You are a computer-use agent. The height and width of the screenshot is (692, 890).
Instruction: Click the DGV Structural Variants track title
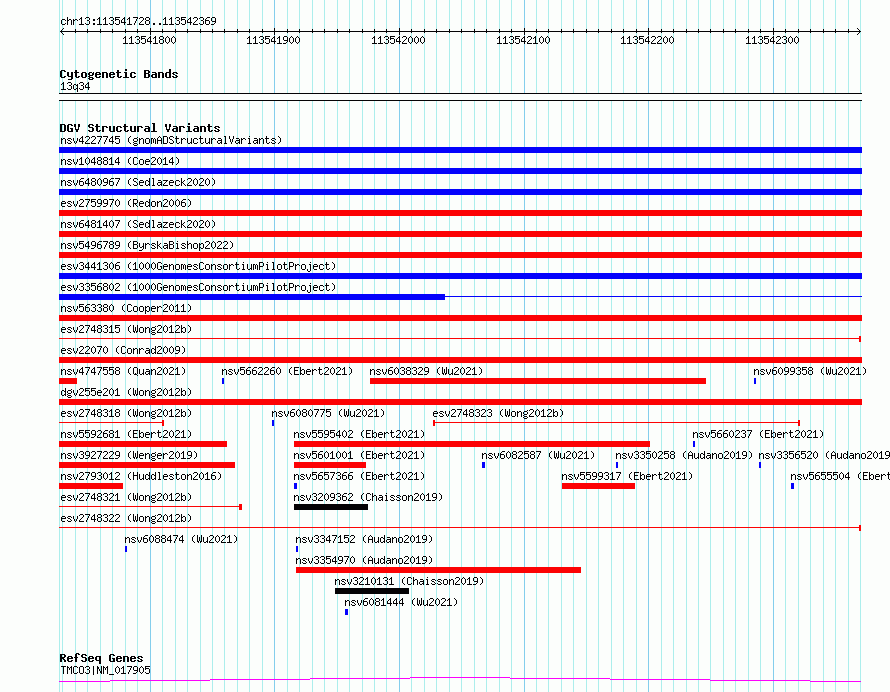[x=140, y=128]
